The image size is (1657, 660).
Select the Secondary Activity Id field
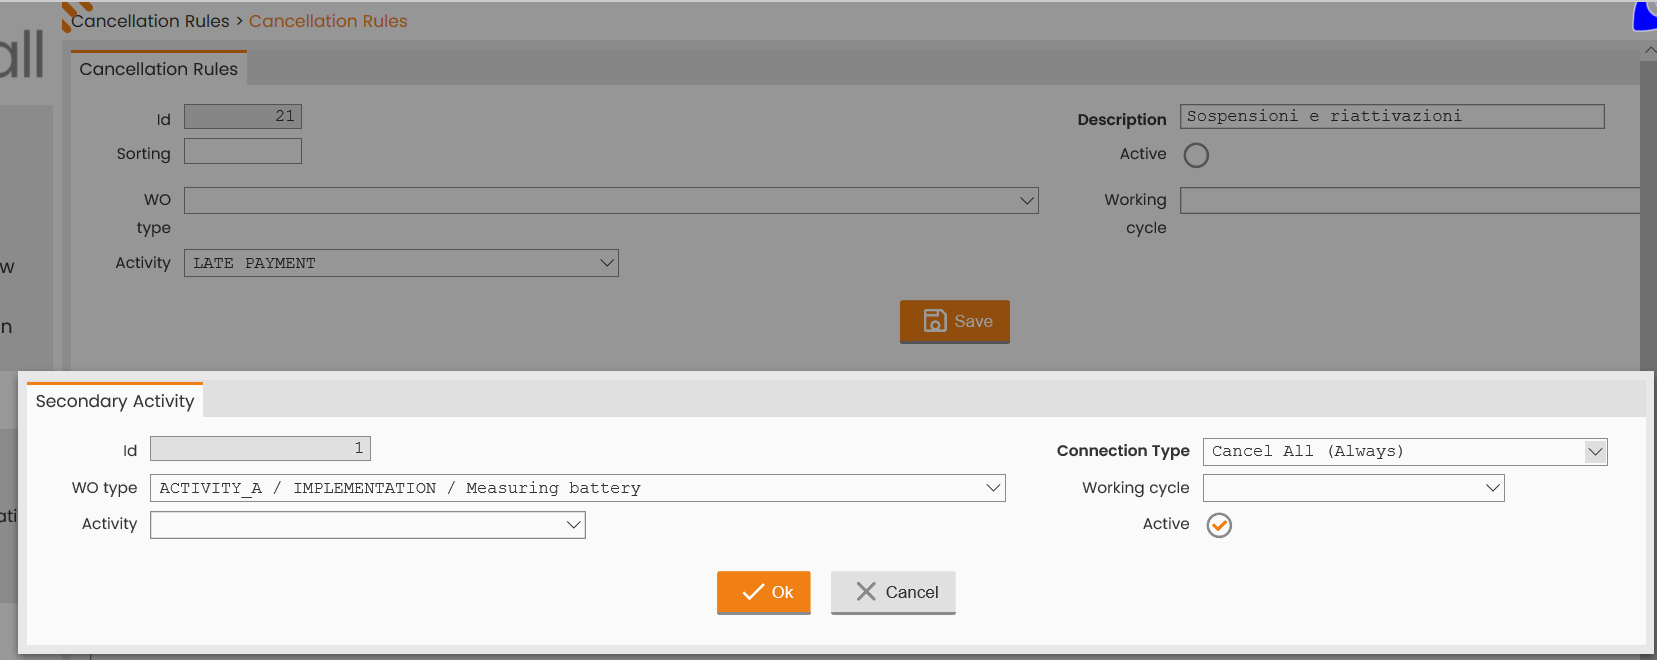(260, 449)
